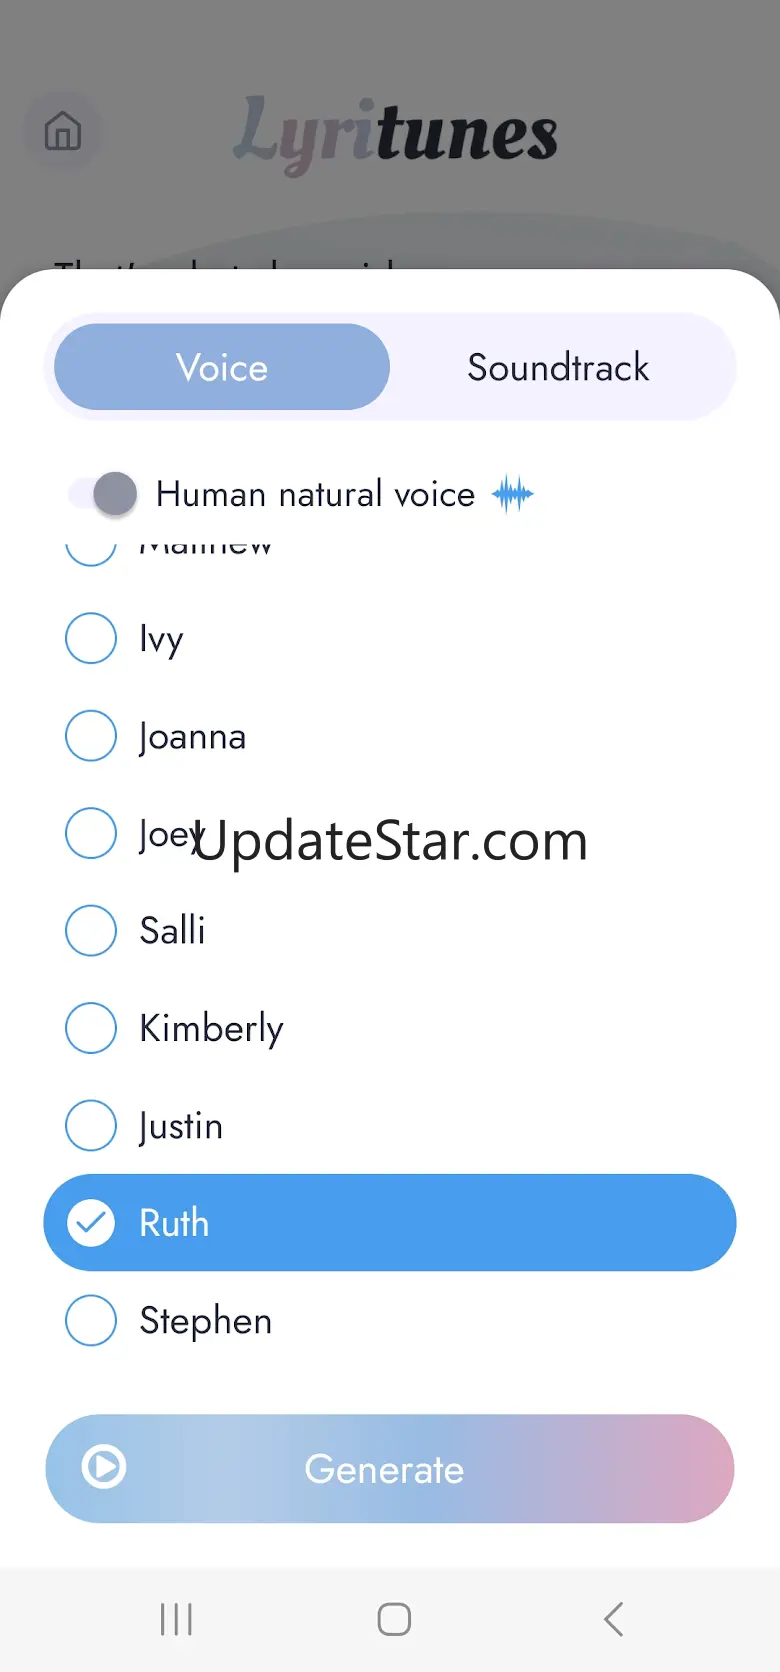Open Android recent apps navigation icon
780x1672 pixels.
pyautogui.click(x=176, y=1619)
